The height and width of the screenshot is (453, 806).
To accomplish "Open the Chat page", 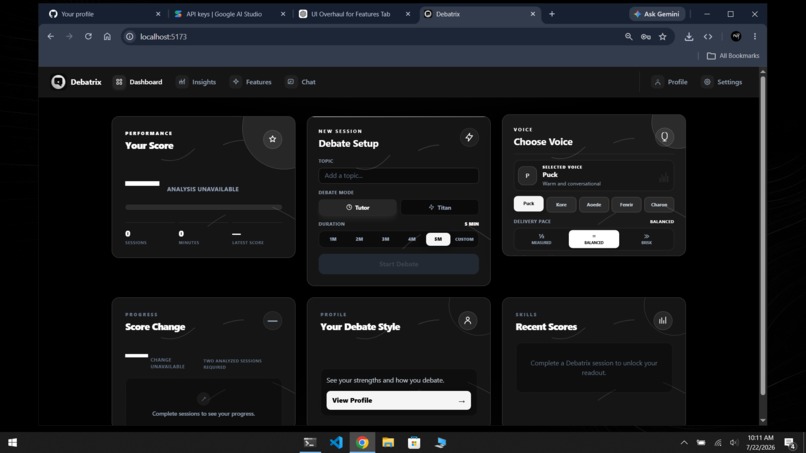I will tap(301, 82).
